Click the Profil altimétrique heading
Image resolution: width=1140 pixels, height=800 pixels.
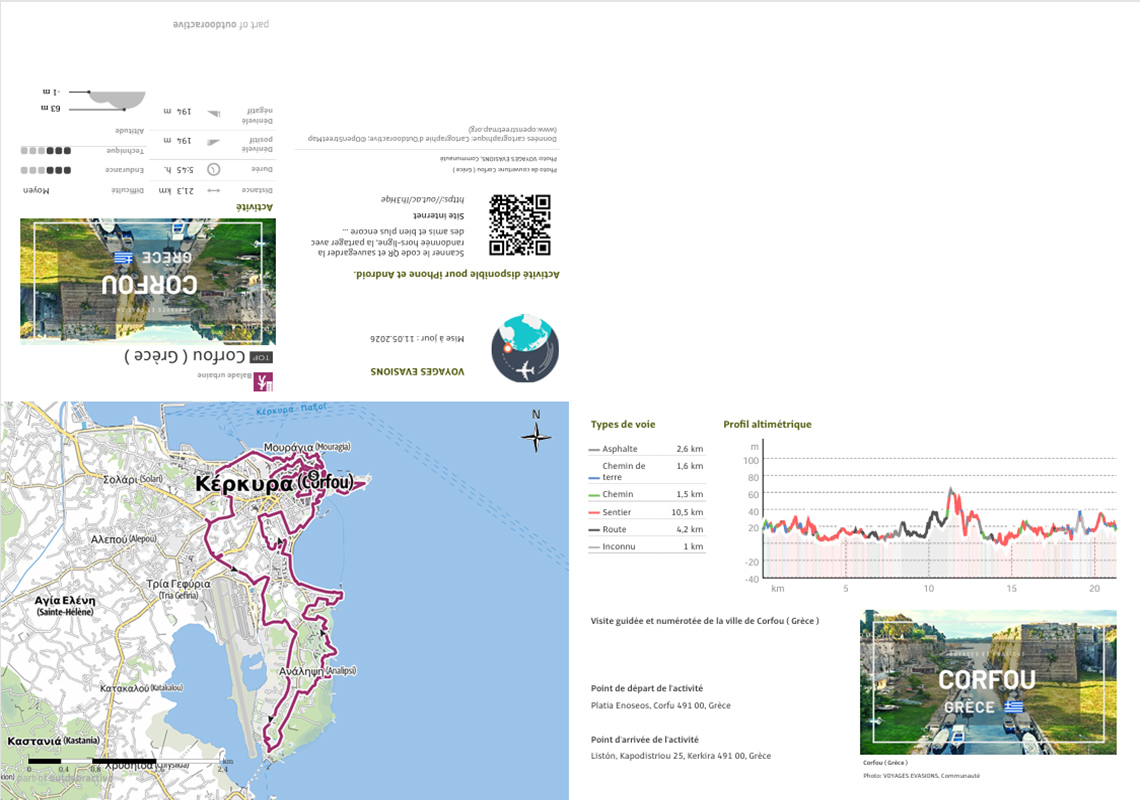[x=767, y=424]
